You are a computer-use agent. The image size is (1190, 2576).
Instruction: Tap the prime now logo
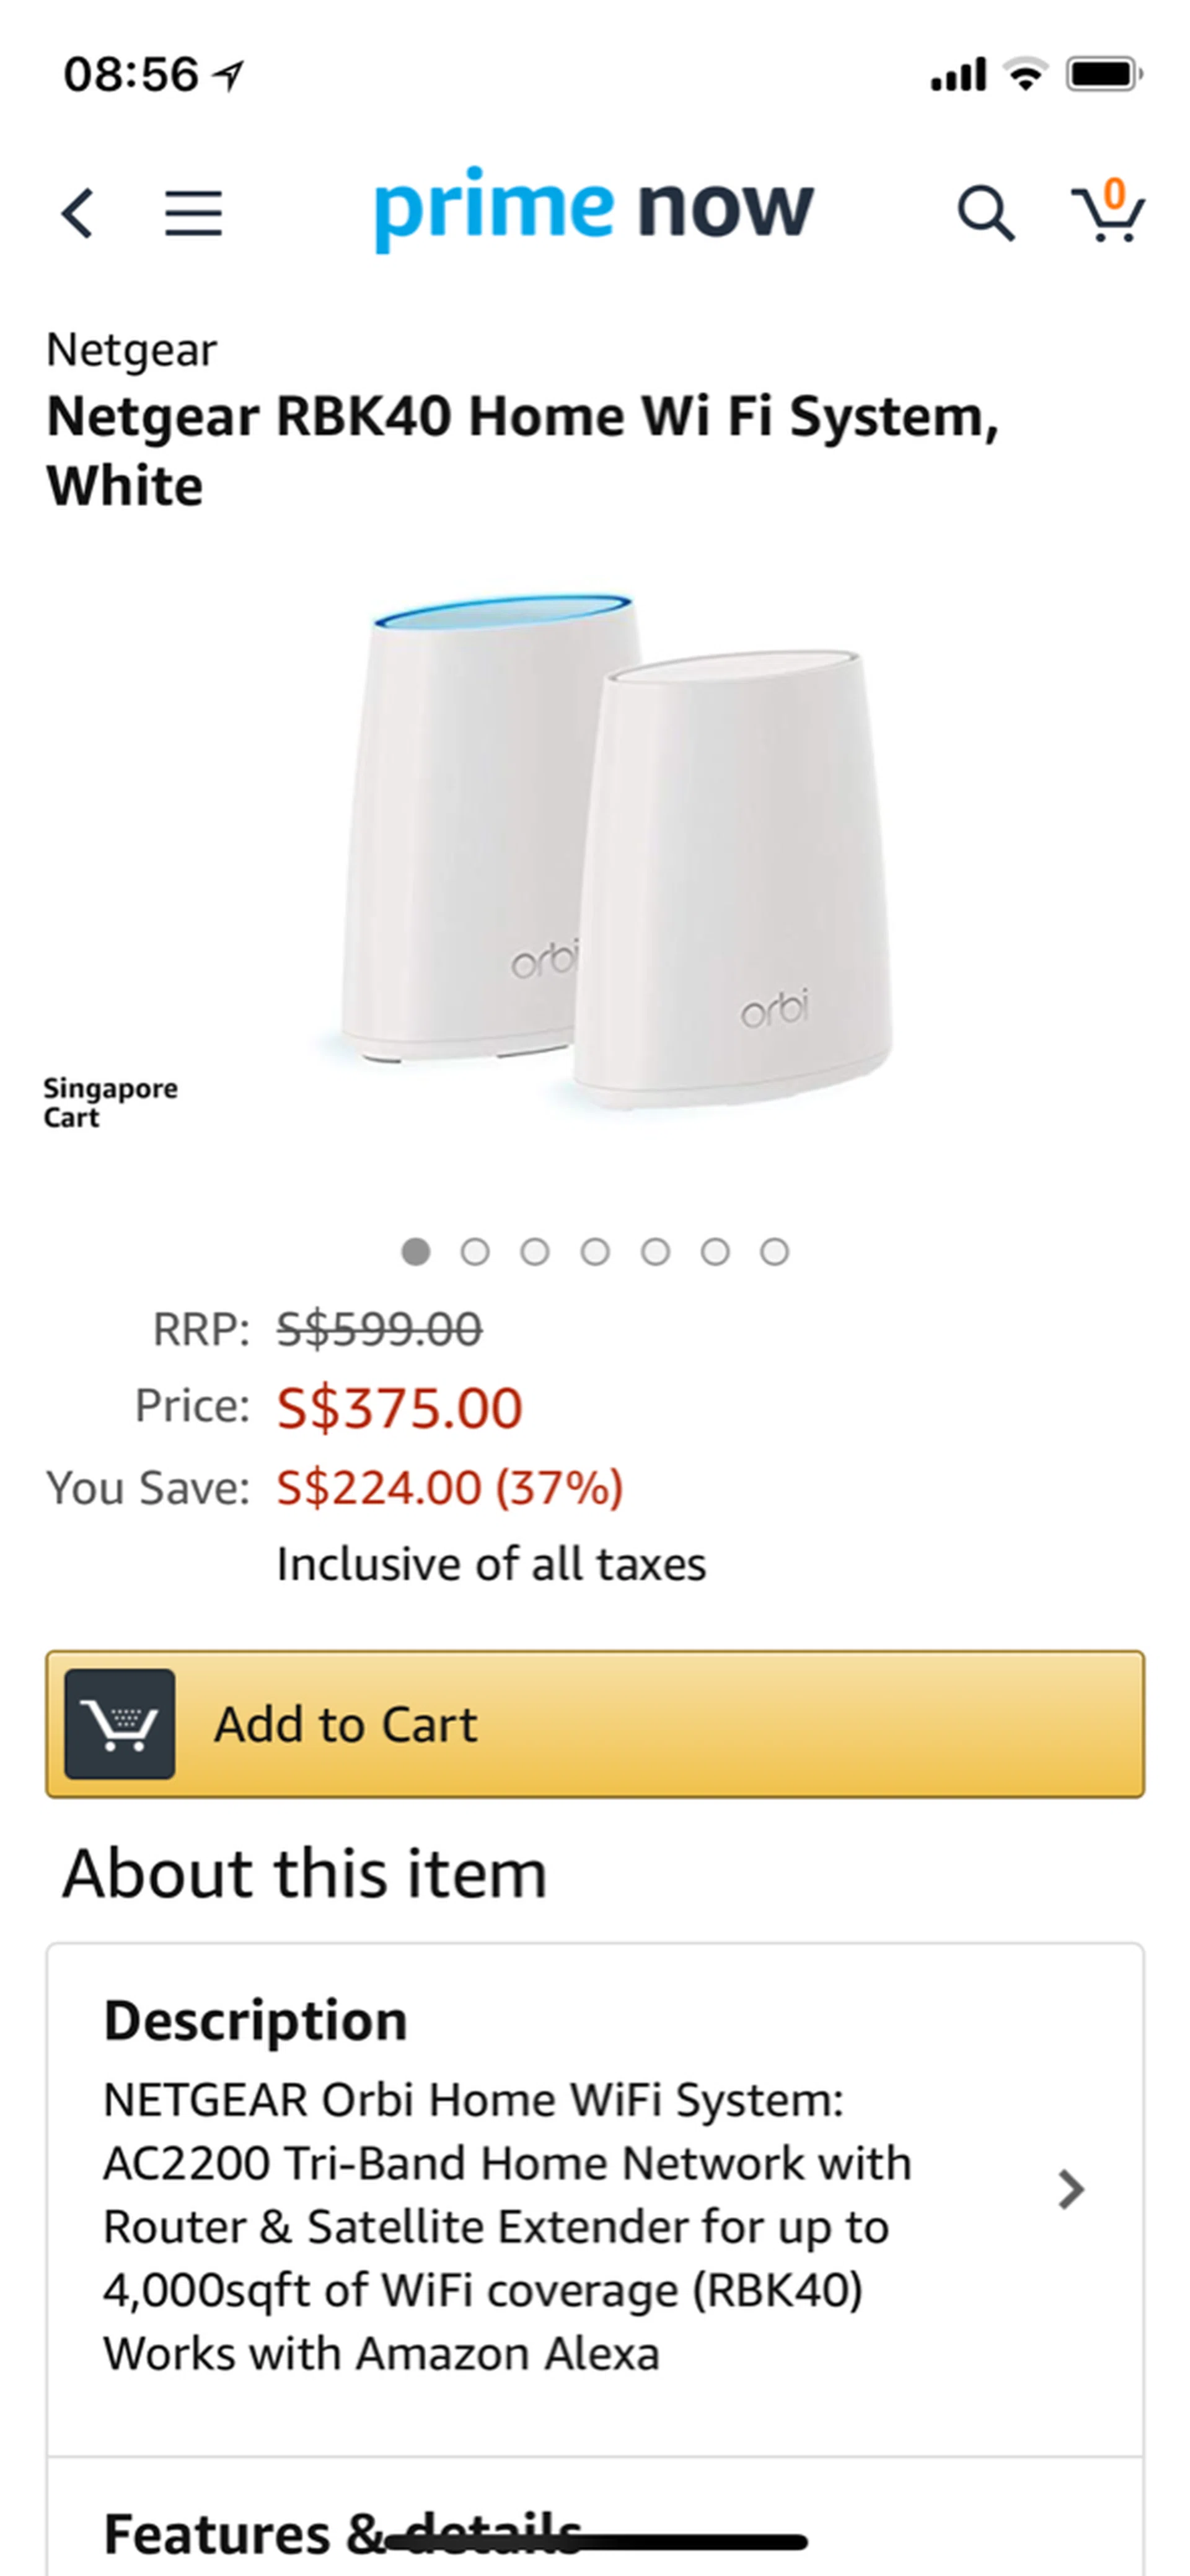(593, 208)
